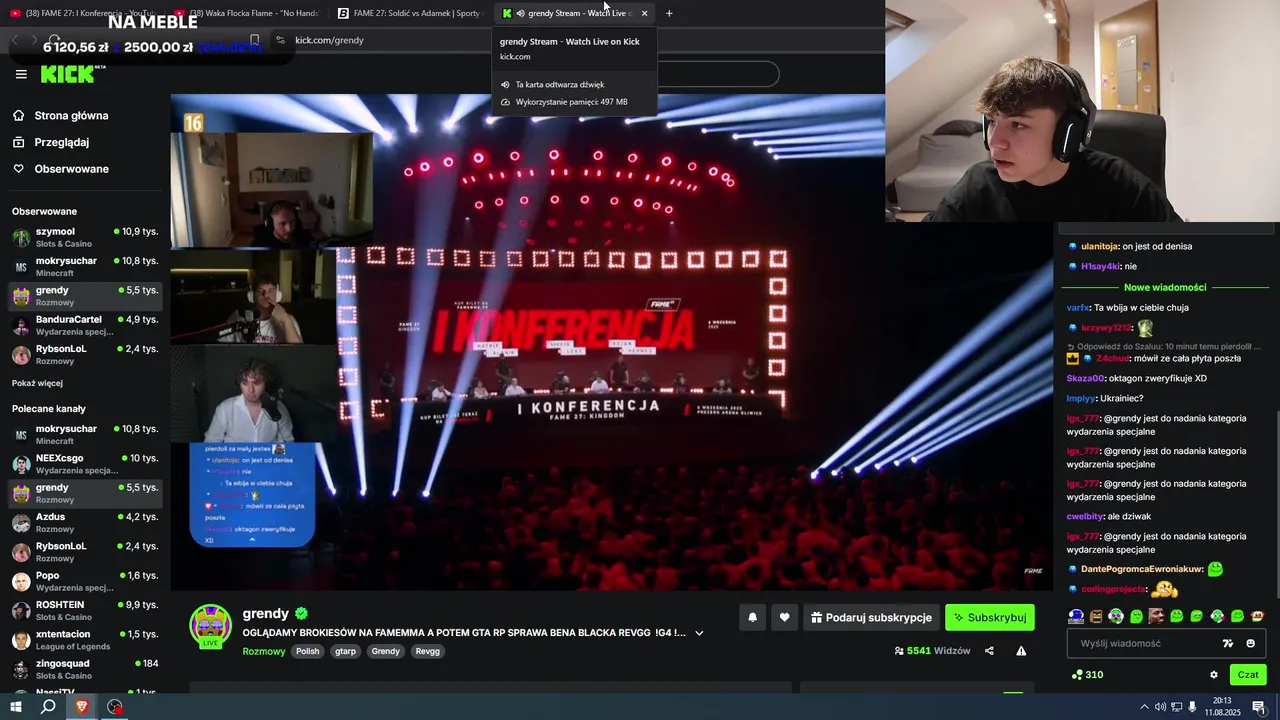Open the Przeglądaj page
1280x720 pixels.
[61, 142]
